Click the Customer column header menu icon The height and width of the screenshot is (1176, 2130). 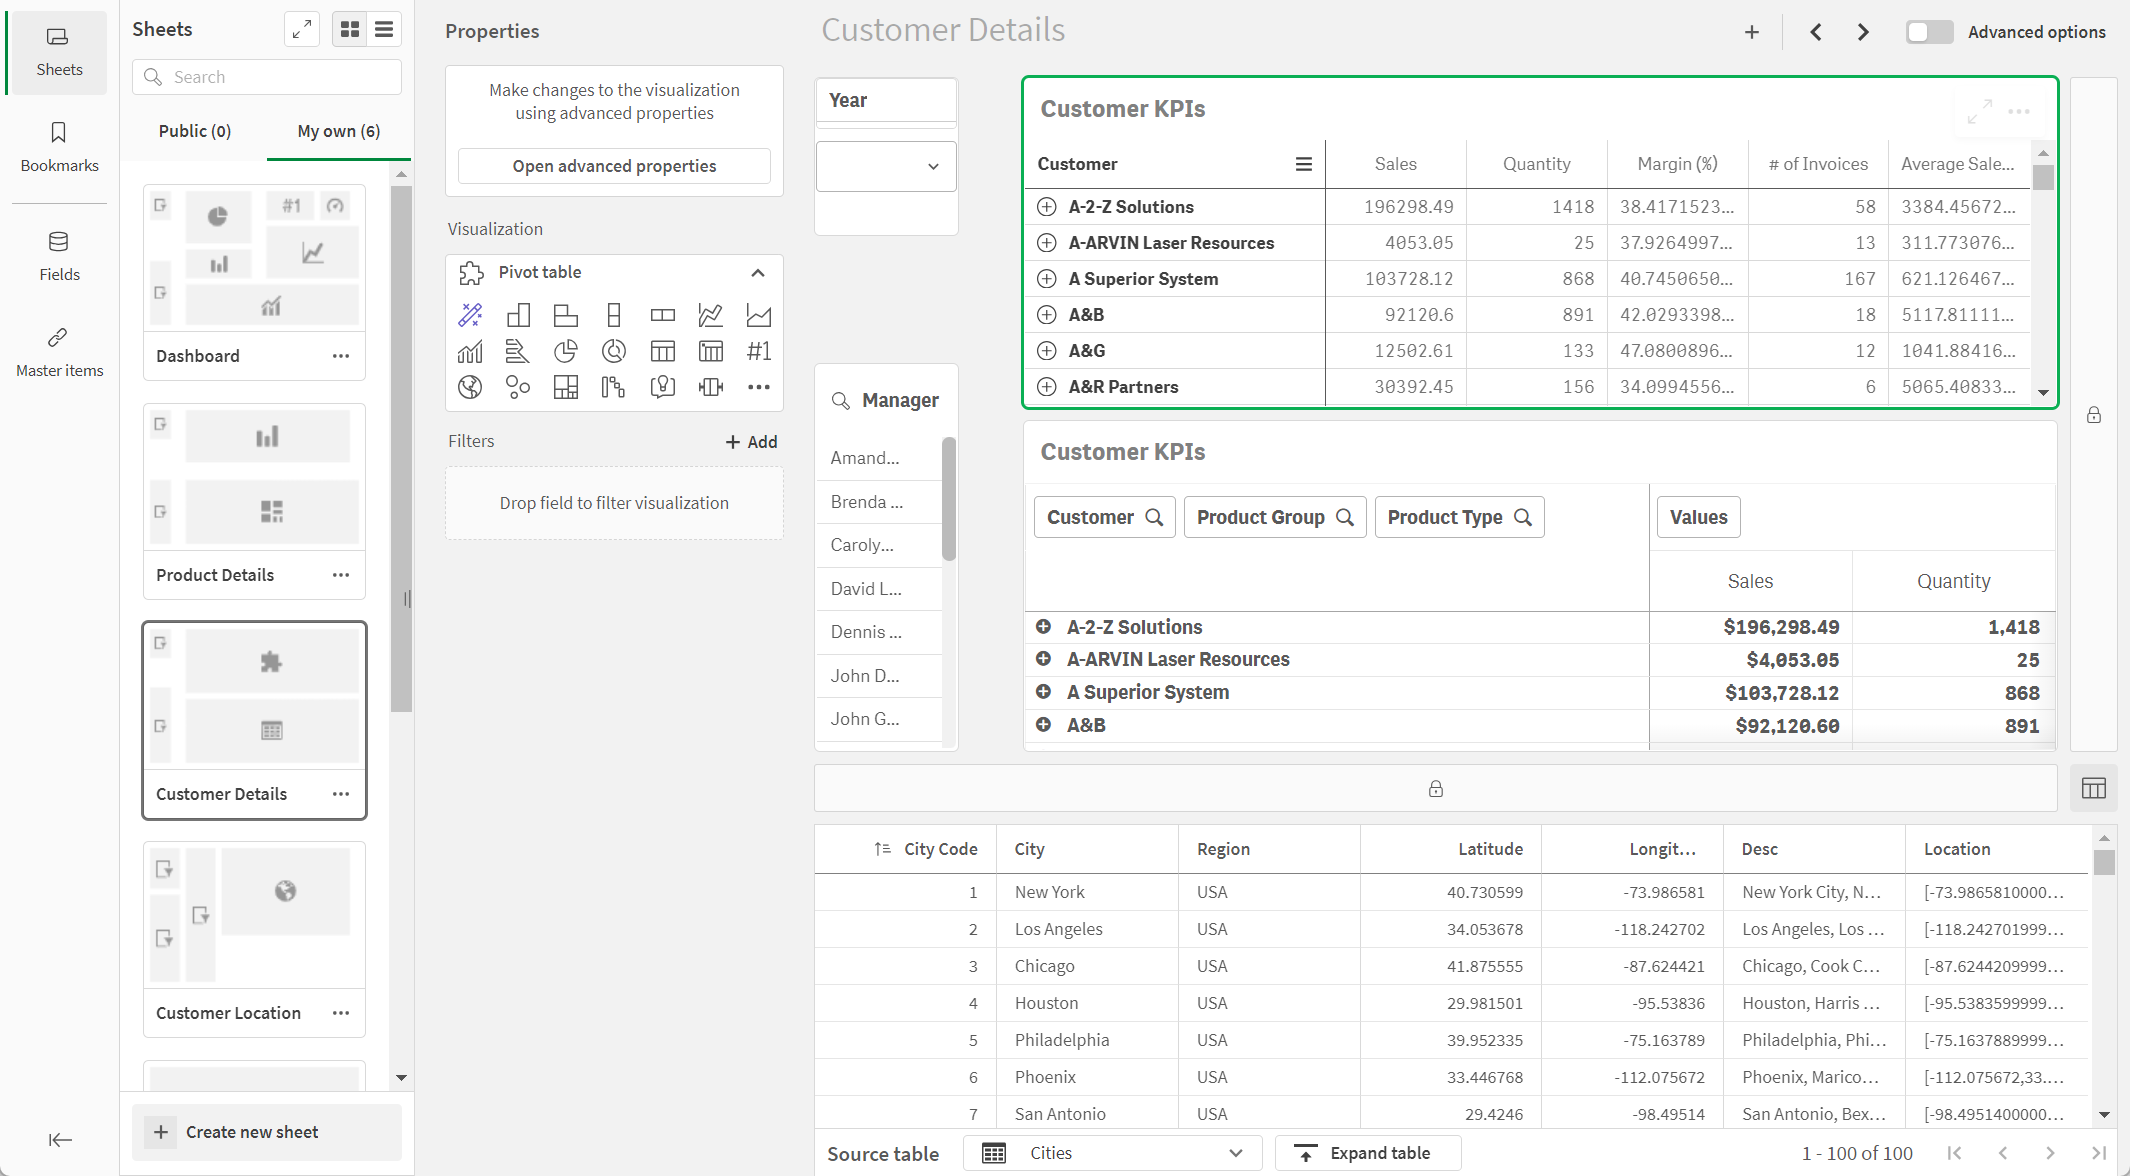[x=1302, y=164]
